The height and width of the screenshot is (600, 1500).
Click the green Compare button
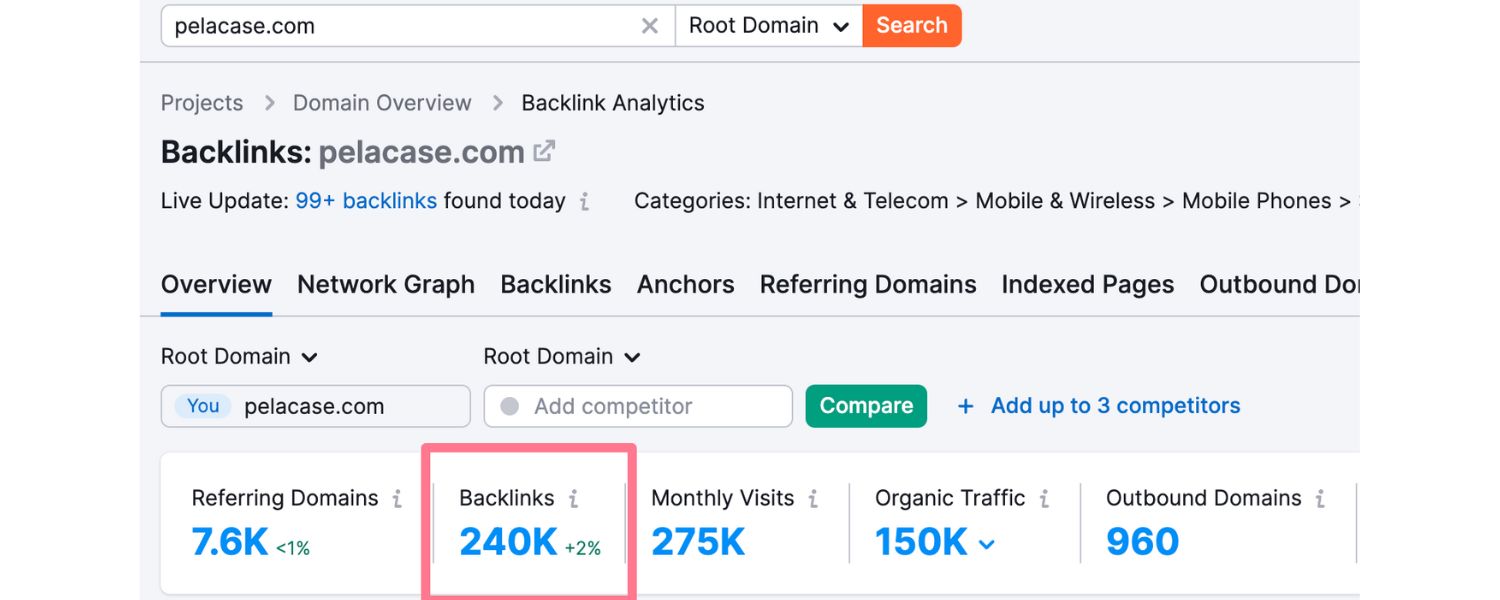(x=866, y=406)
